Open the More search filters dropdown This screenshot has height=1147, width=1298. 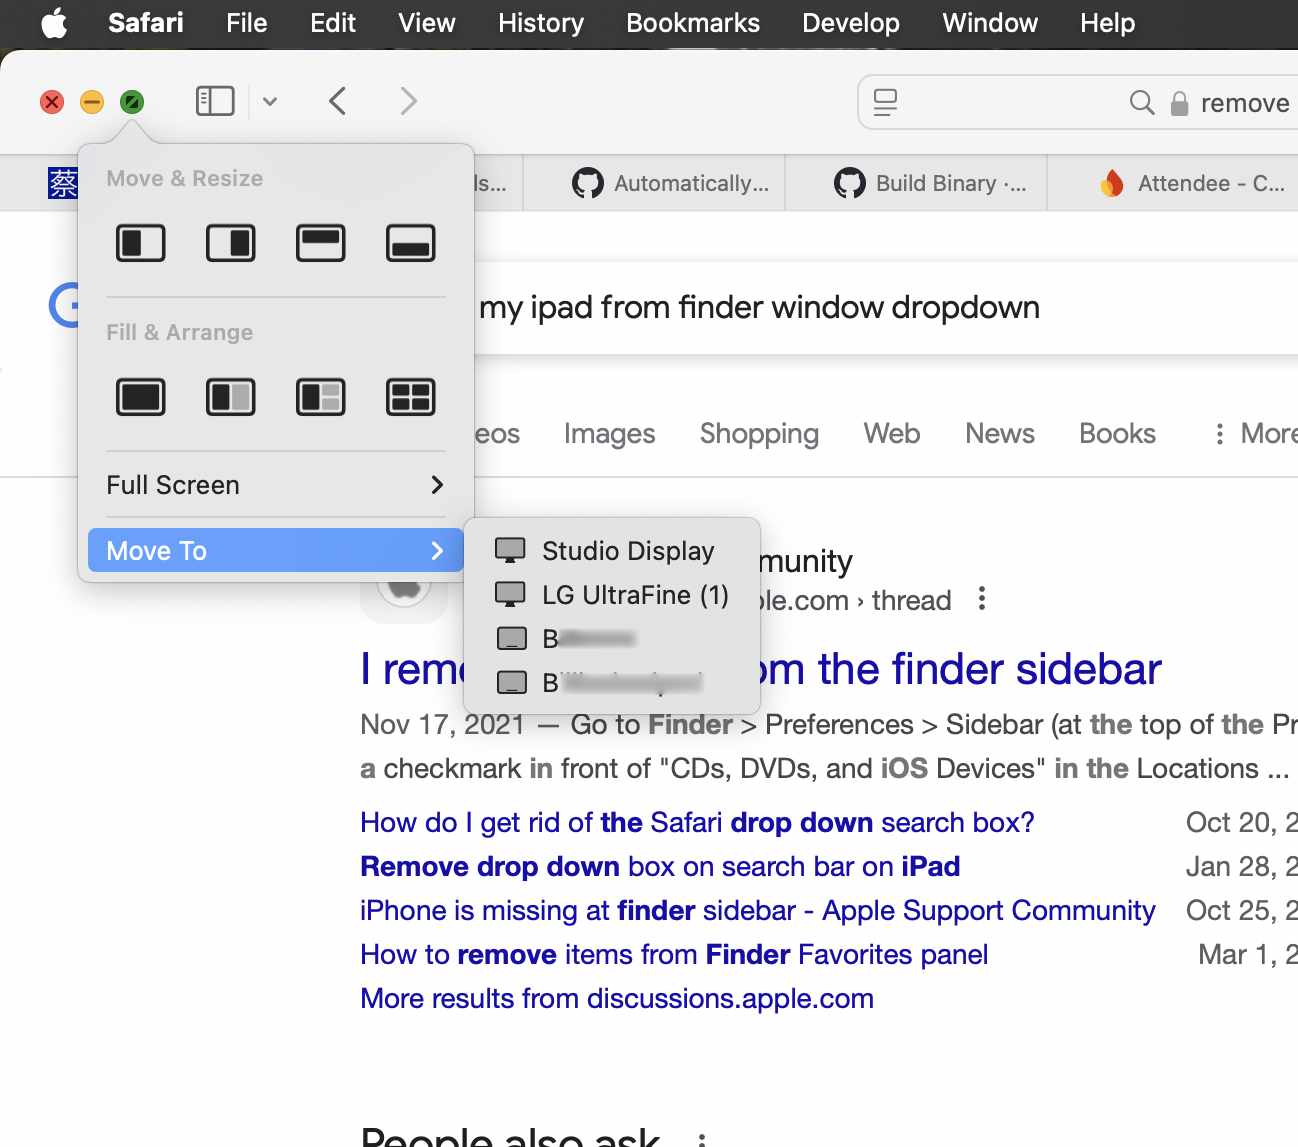[x=1254, y=434]
